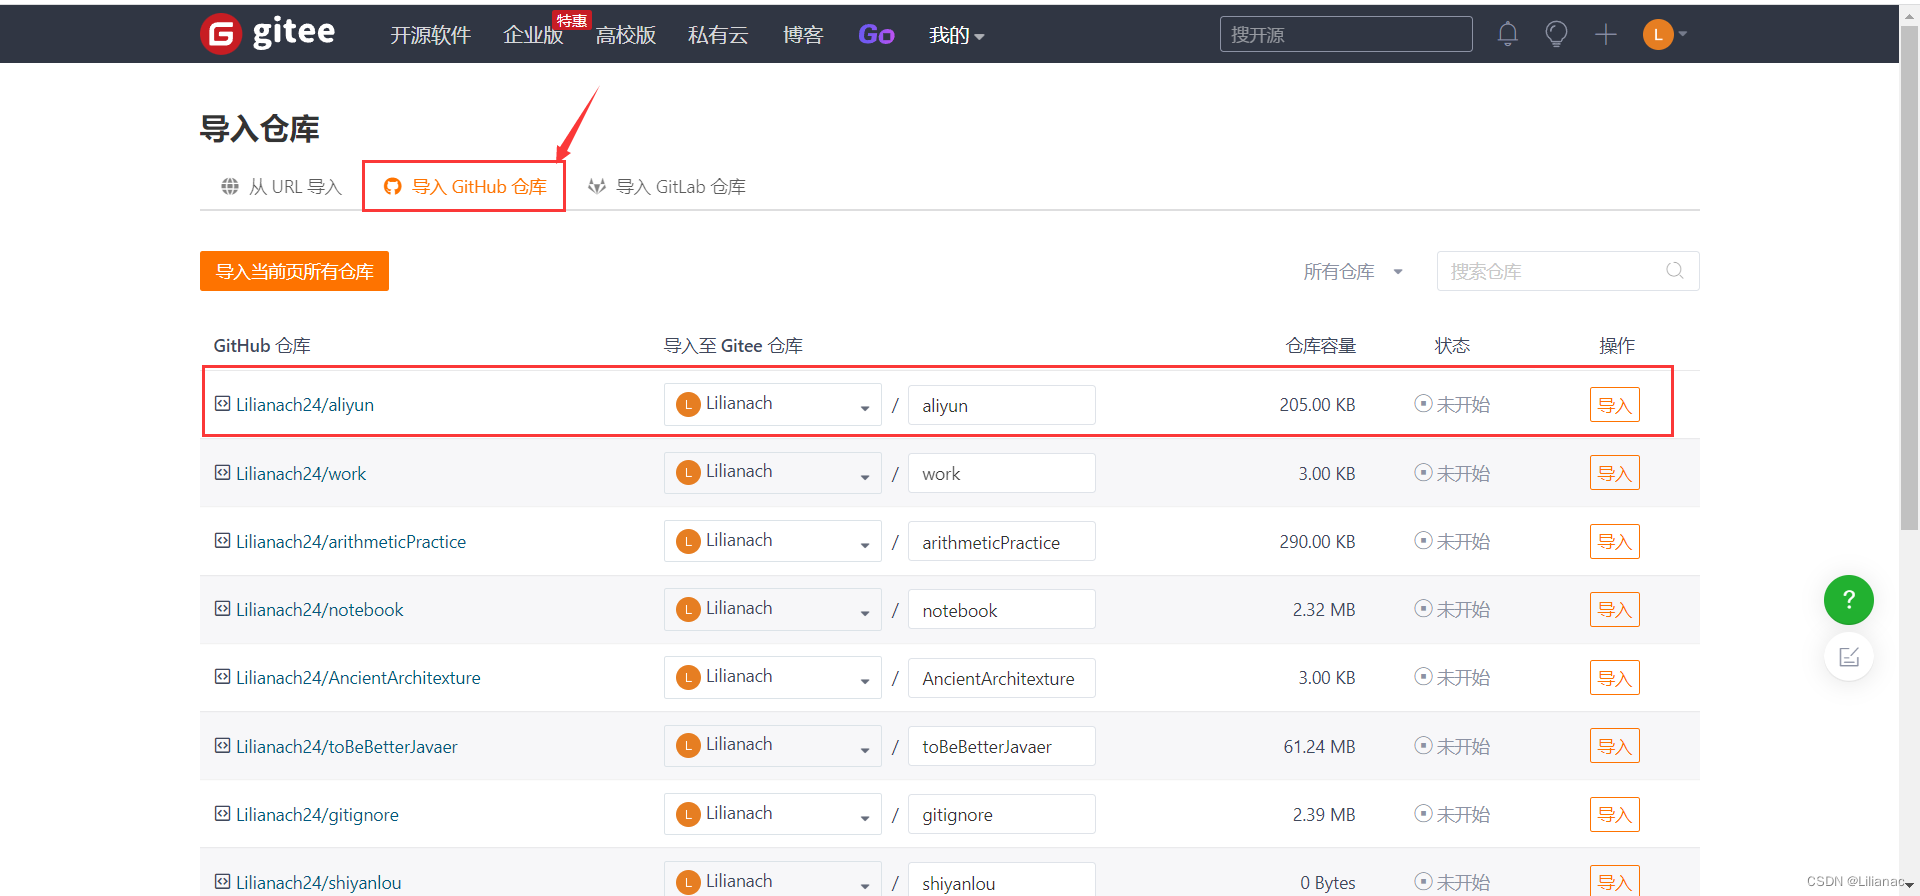Expand namespace dropdown for notebook
Image resolution: width=1920 pixels, height=896 pixels.
(773, 609)
